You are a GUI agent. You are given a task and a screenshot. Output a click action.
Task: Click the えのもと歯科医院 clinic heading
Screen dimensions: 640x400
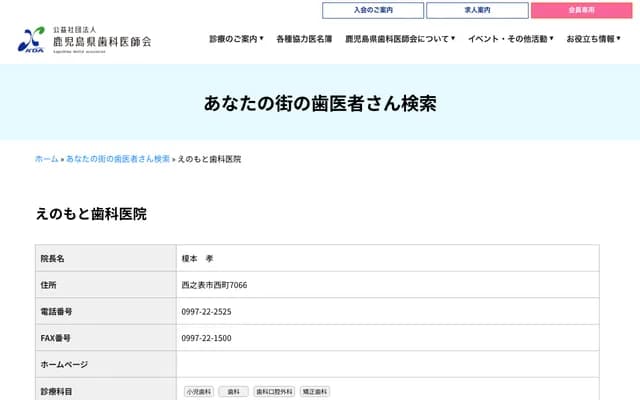point(91,213)
